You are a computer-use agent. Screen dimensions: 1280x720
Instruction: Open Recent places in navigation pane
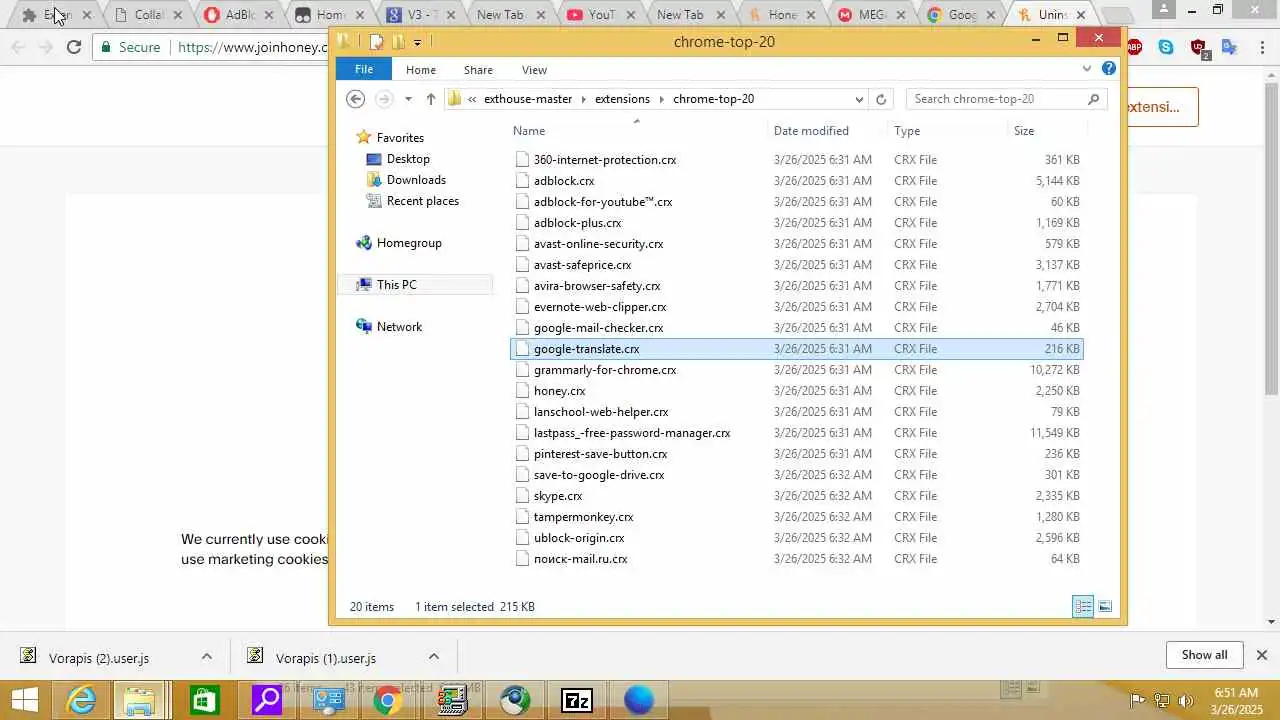422,201
